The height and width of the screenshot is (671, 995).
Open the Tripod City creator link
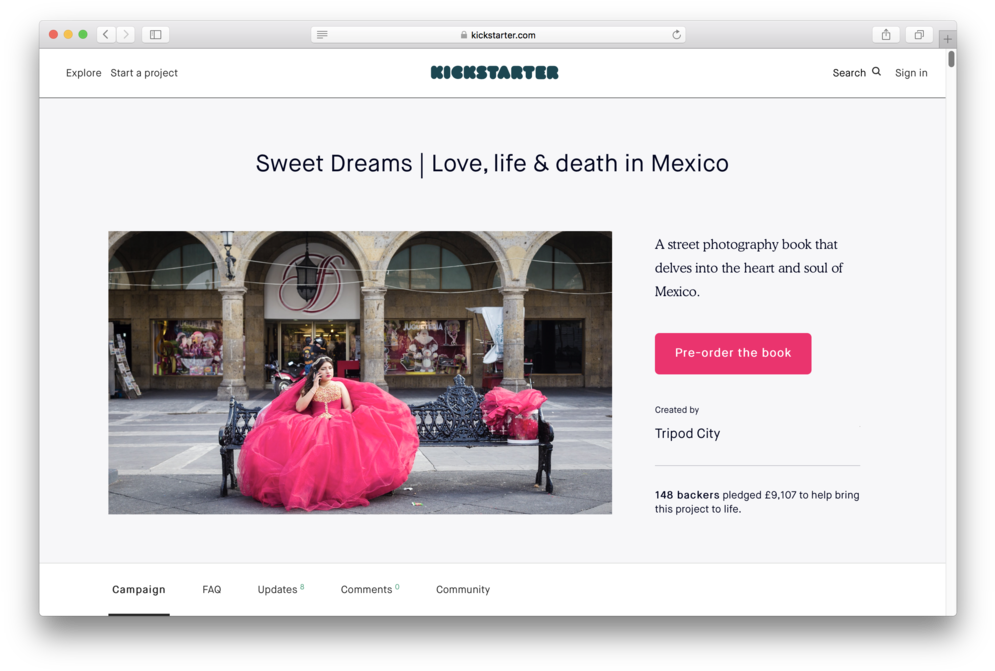tap(687, 433)
